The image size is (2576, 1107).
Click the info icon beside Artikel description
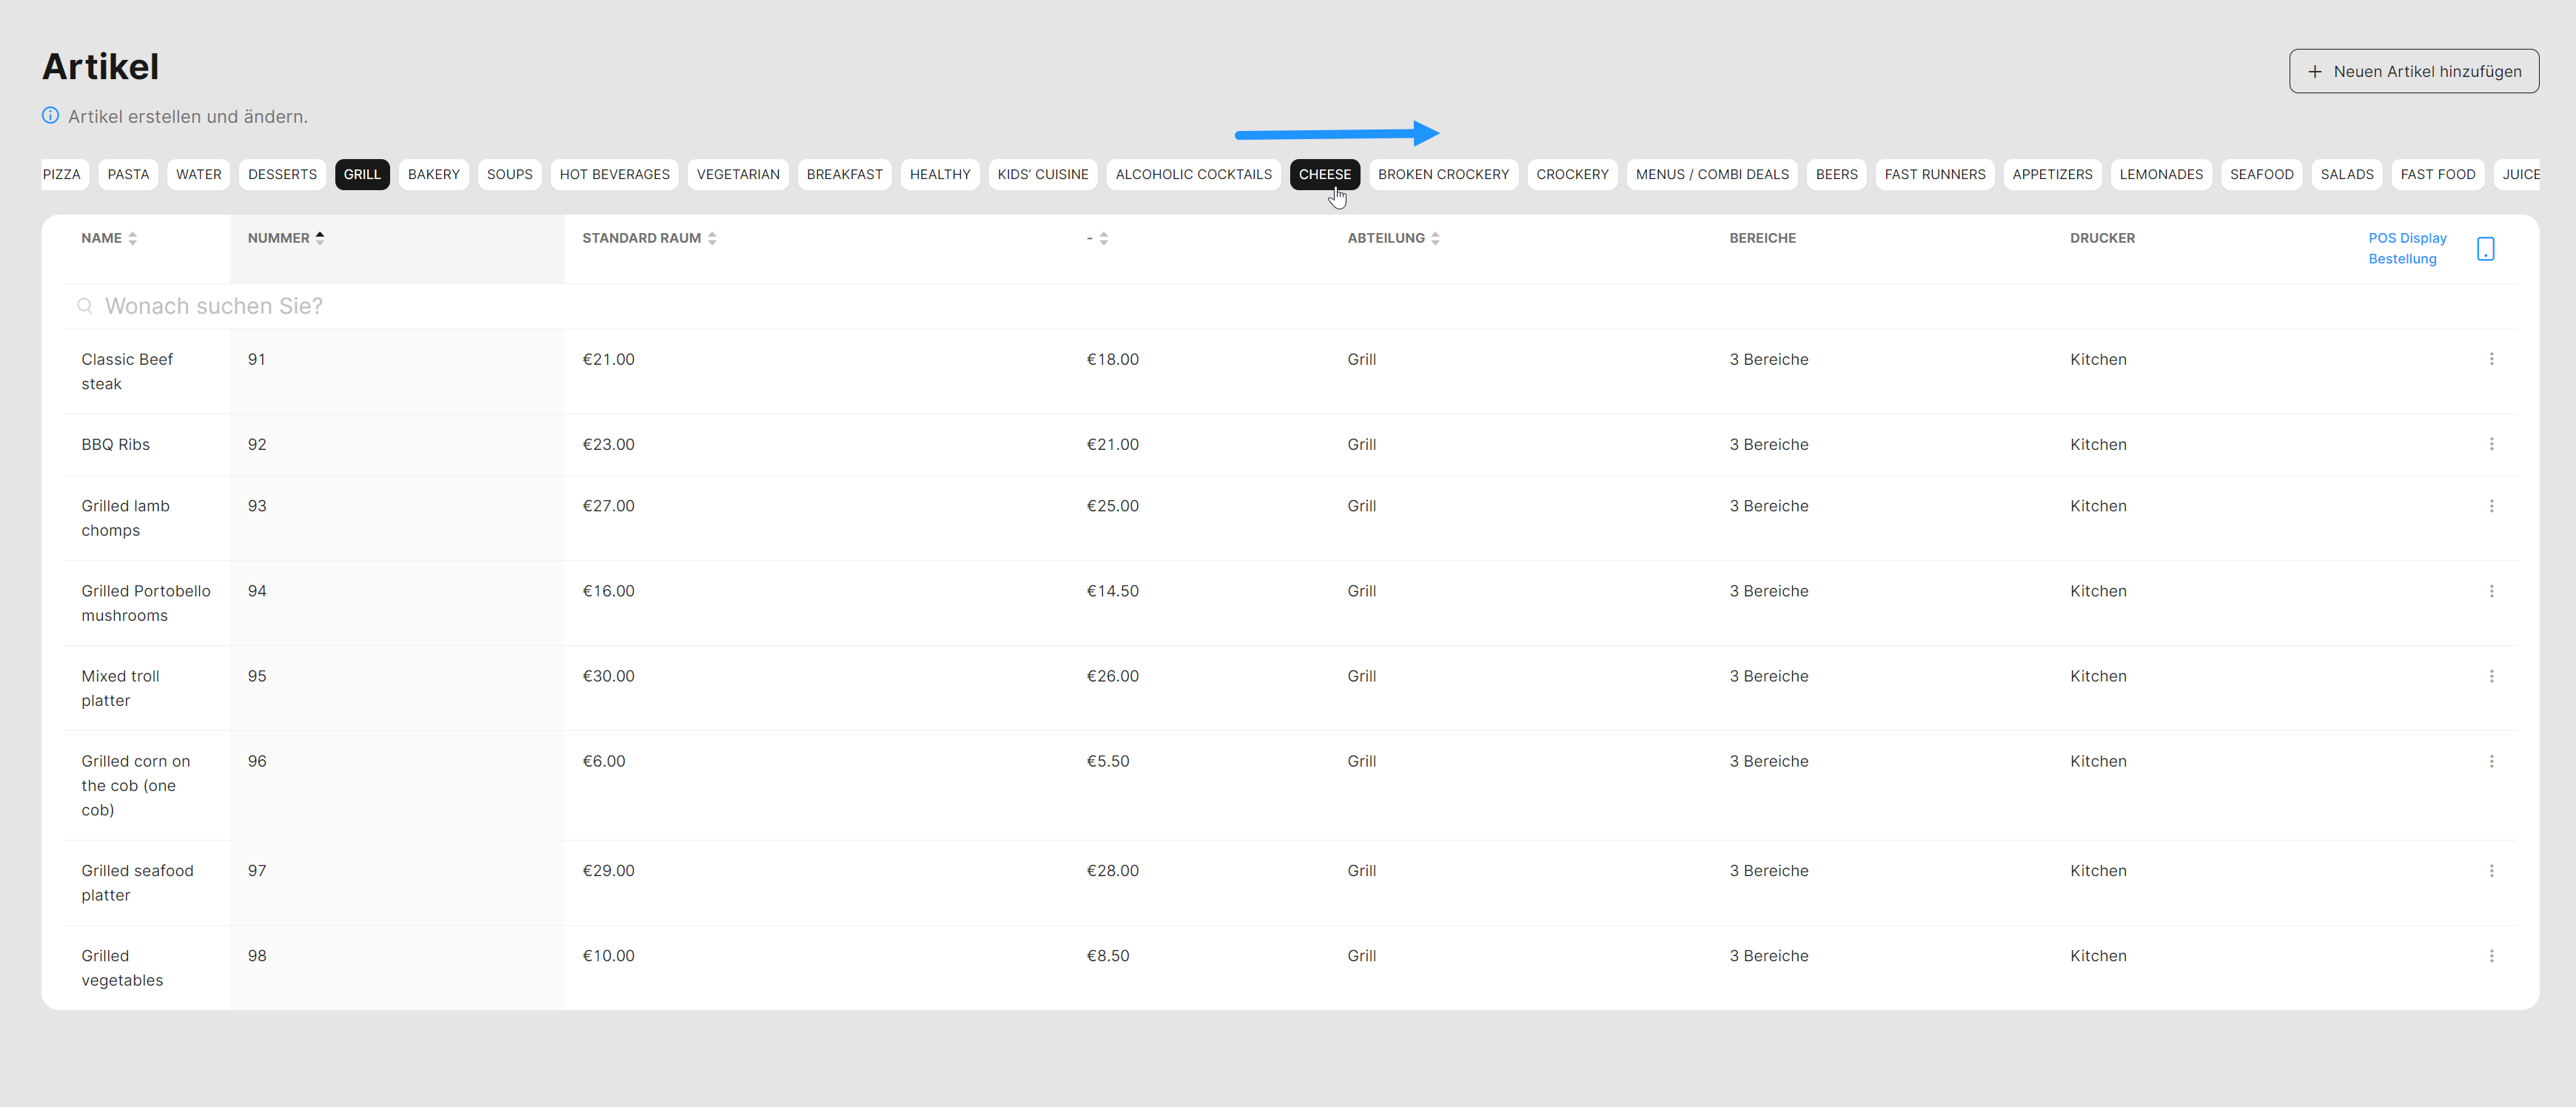click(50, 116)
